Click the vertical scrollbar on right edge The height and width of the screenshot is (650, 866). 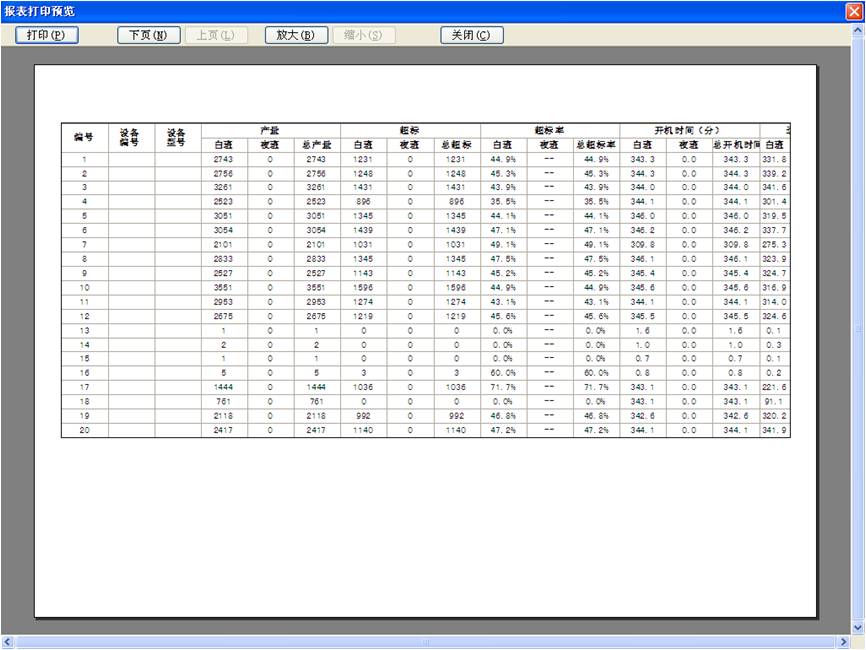click(x=858, y=330)
